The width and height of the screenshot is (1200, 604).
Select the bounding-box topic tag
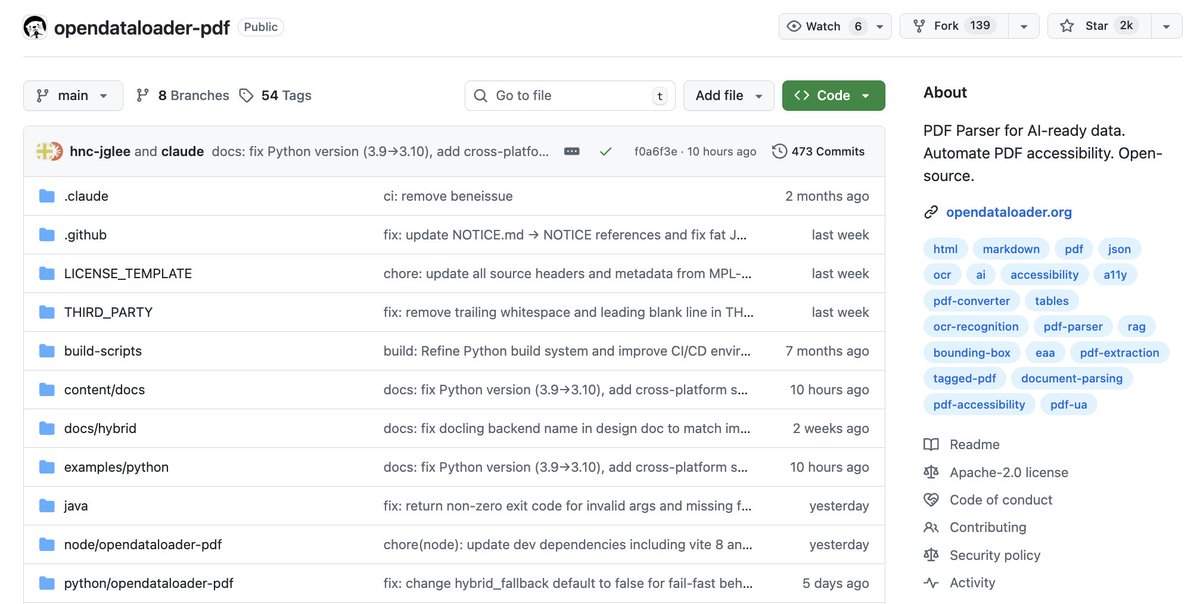click(972, 352)
